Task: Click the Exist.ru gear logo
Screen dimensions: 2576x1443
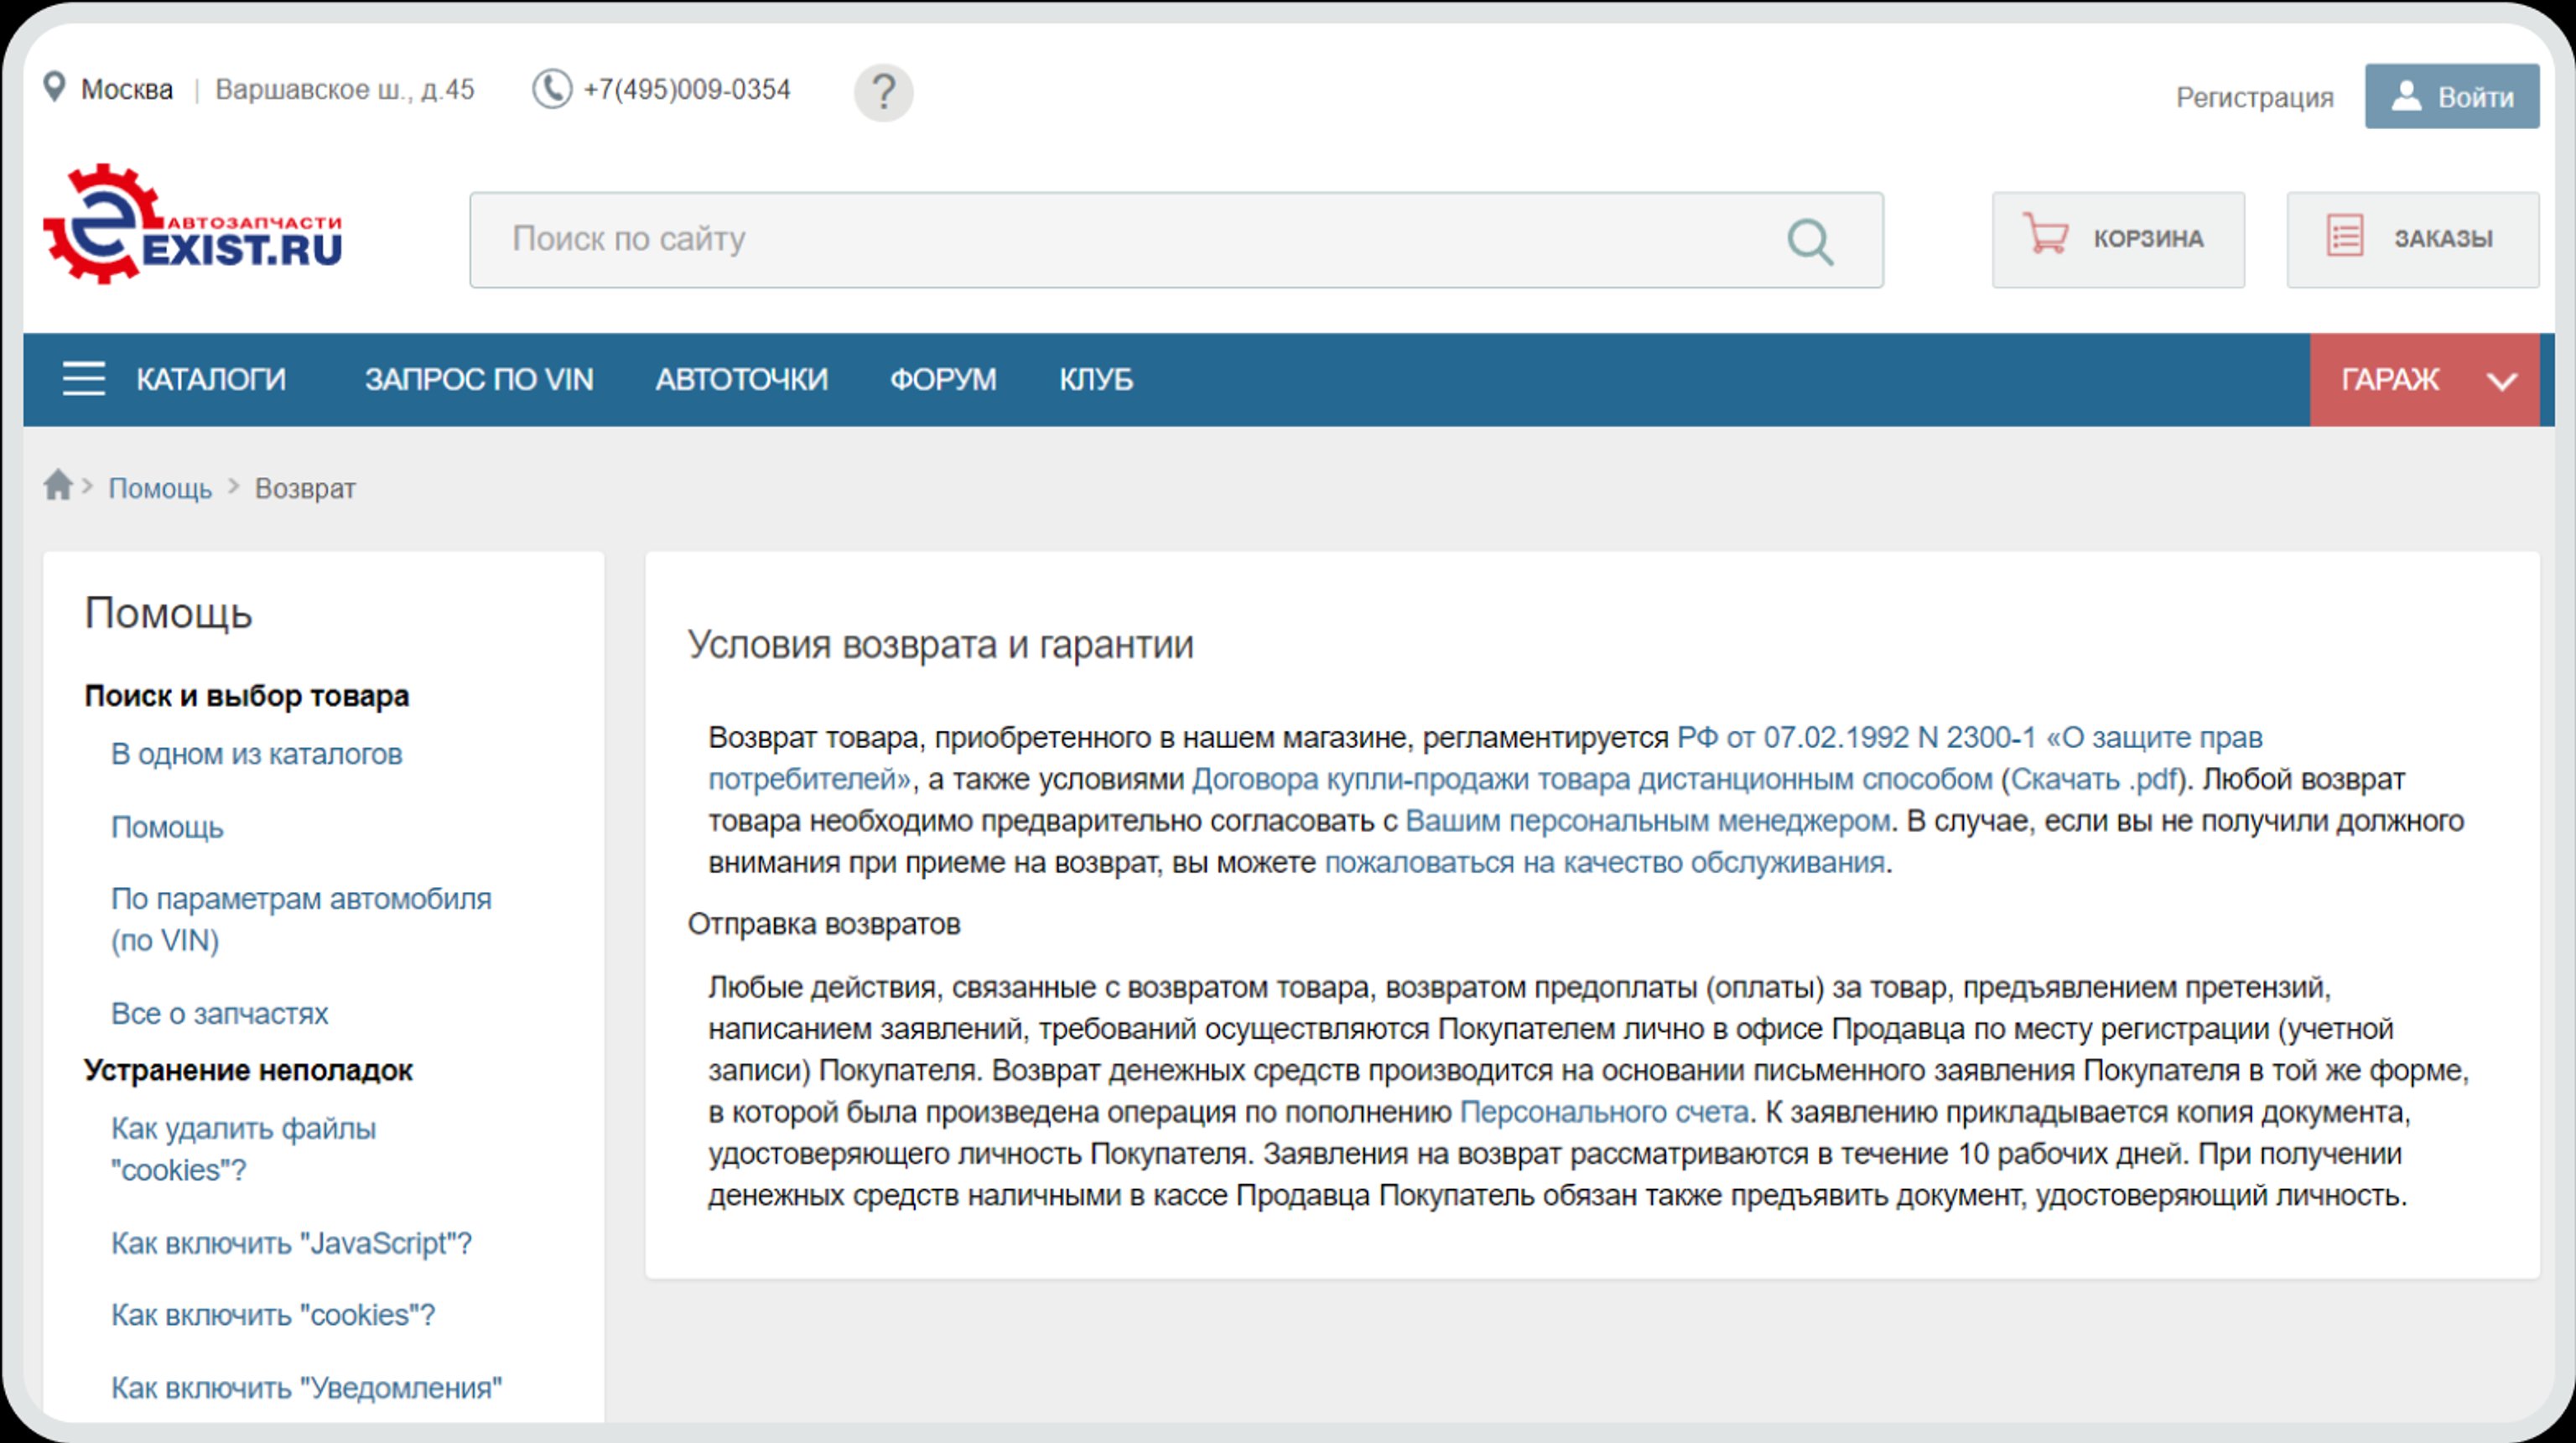Action: click(x=192, y=225)
